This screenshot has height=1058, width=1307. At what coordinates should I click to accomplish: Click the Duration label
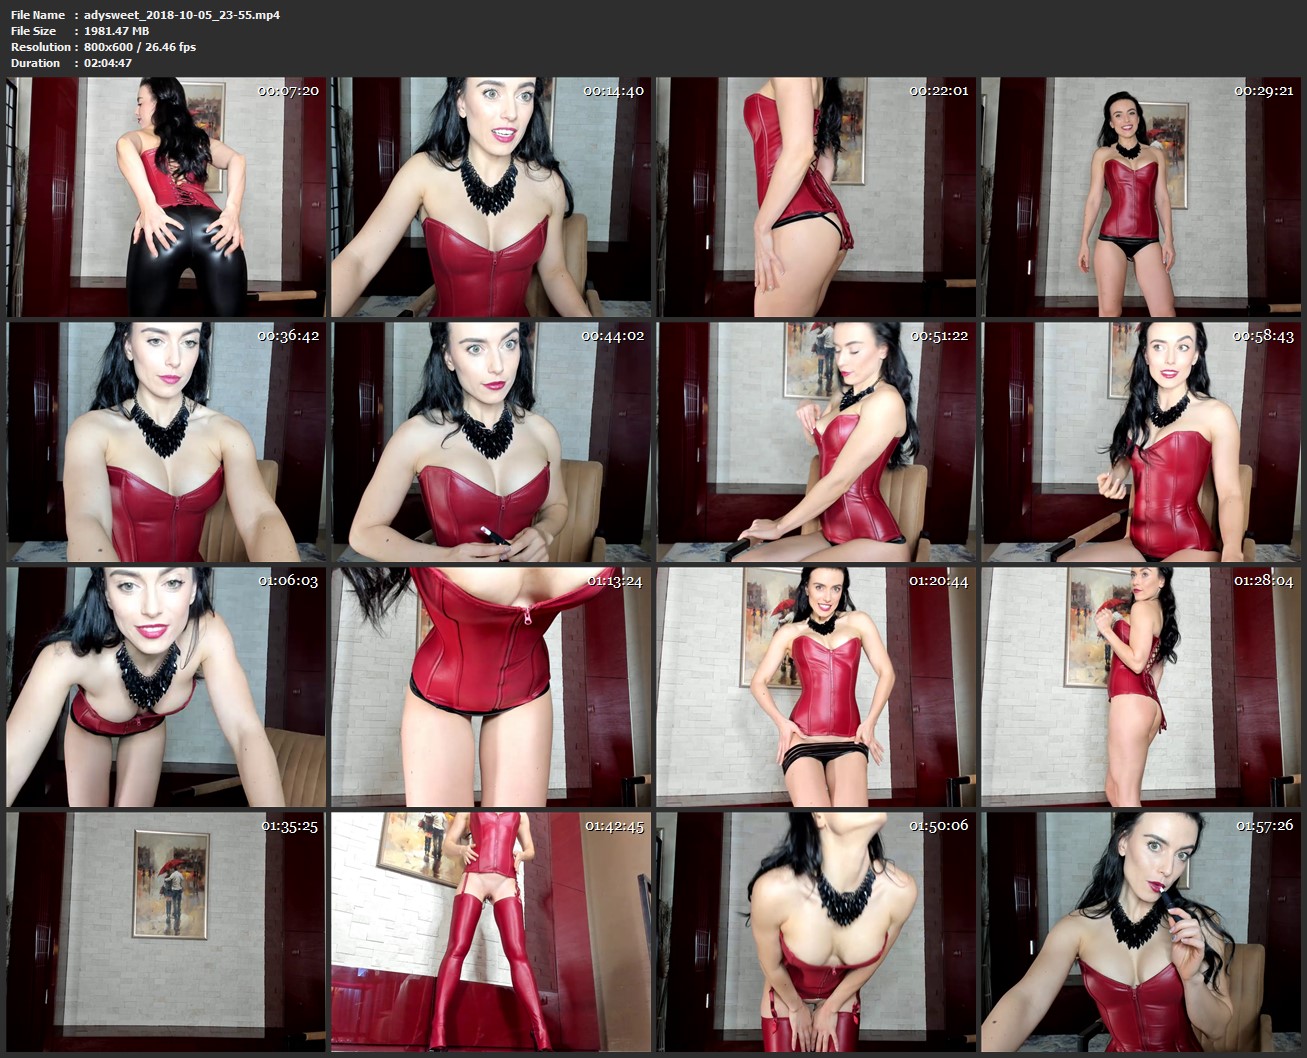[35, 63]
